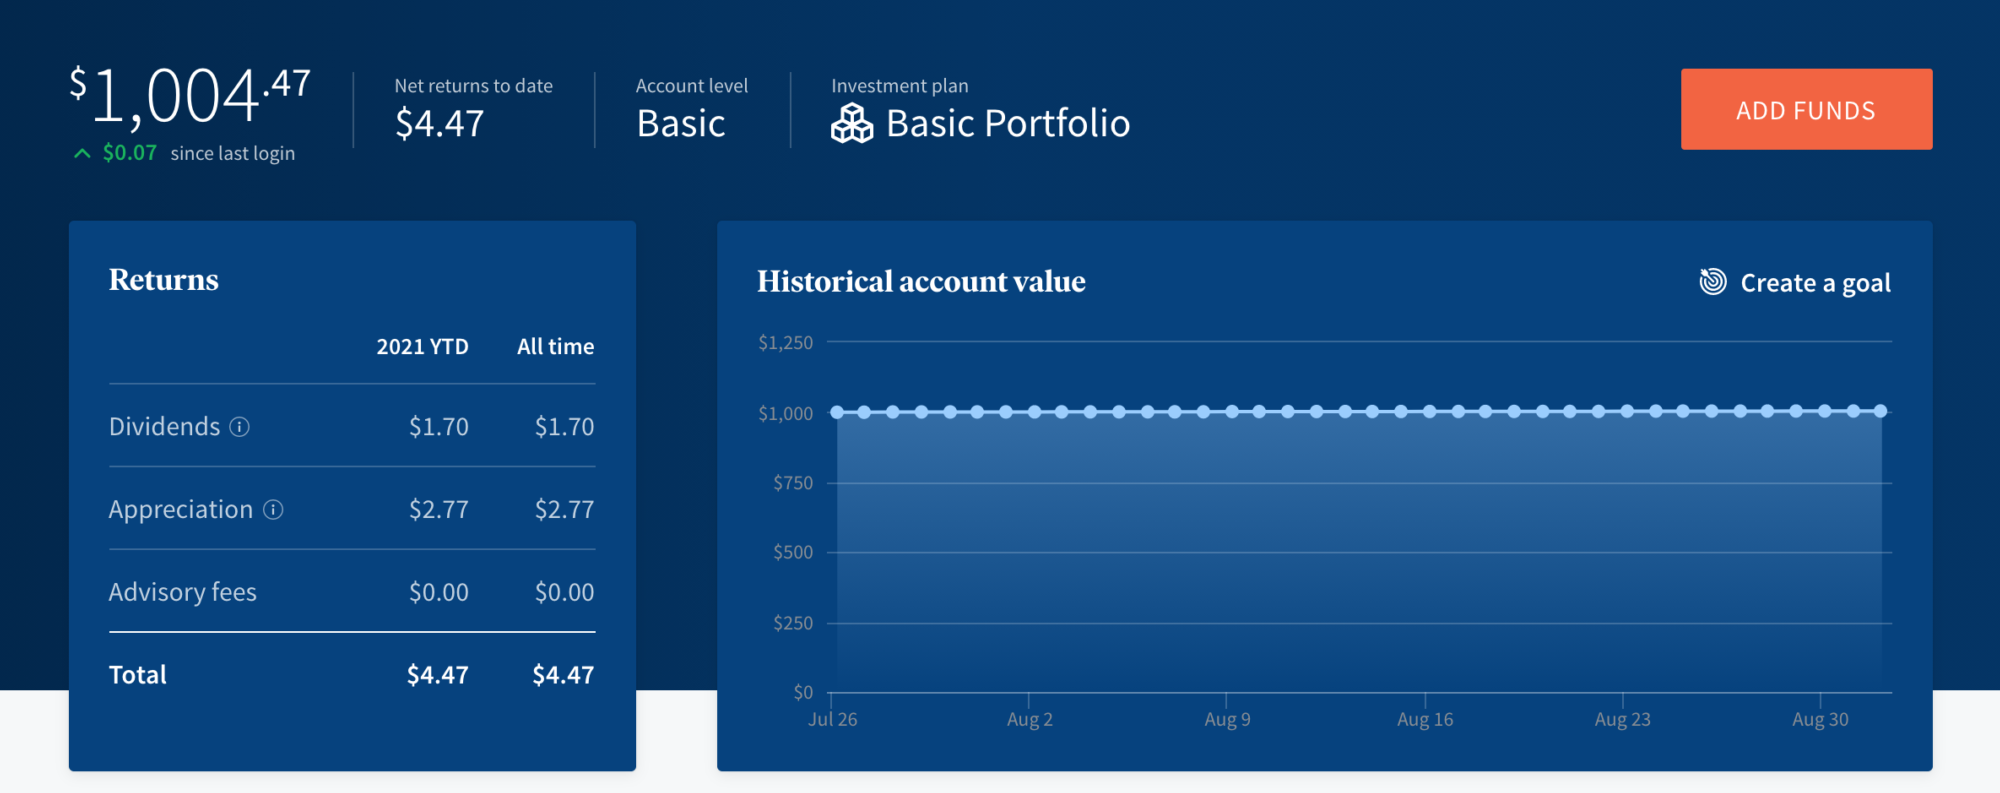The height and width of the screenshot is (793, 2000).
Task: Click the Dividends info icon
Action: click(x=240, y=427)
